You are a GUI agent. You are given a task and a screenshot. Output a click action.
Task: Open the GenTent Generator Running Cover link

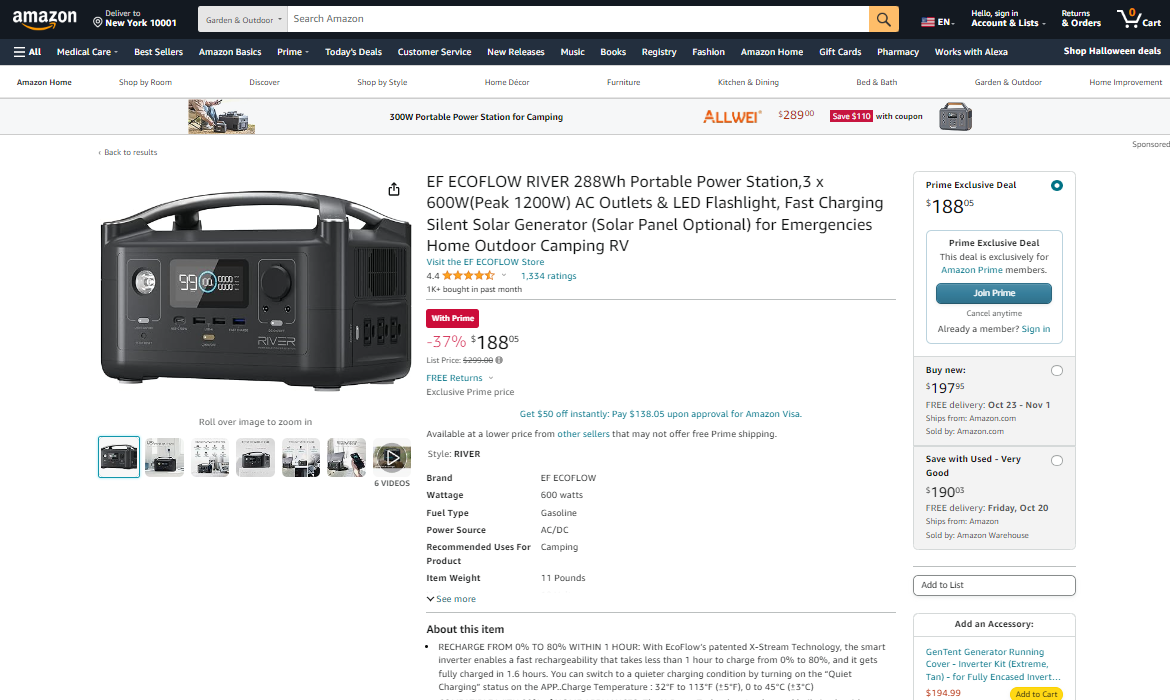[993, 664]
